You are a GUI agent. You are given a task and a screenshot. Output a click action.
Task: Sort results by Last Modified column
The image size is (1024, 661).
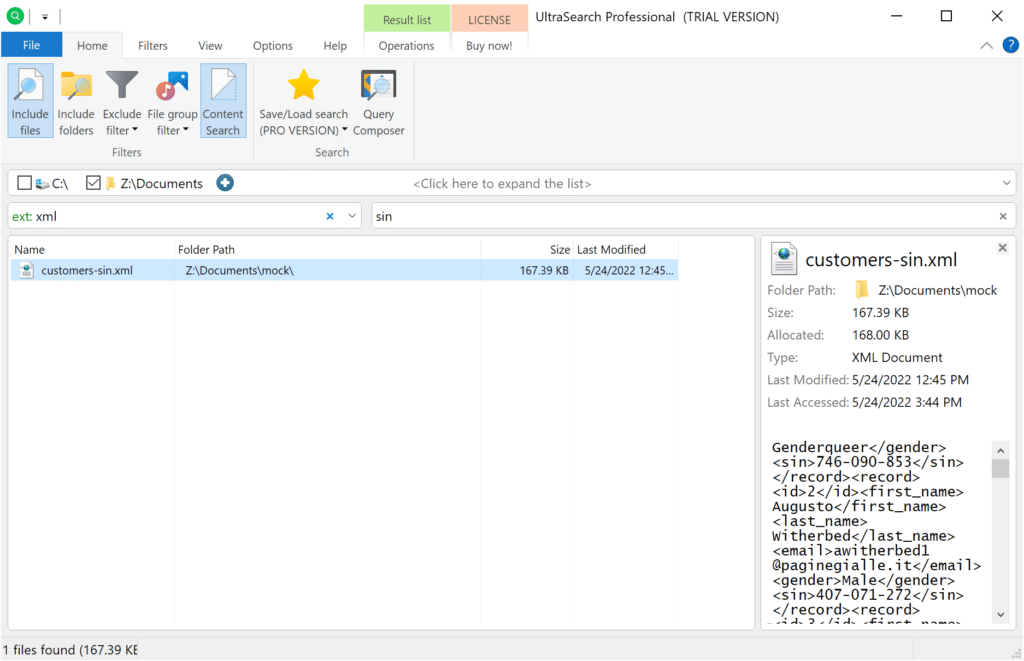point(626,250)
